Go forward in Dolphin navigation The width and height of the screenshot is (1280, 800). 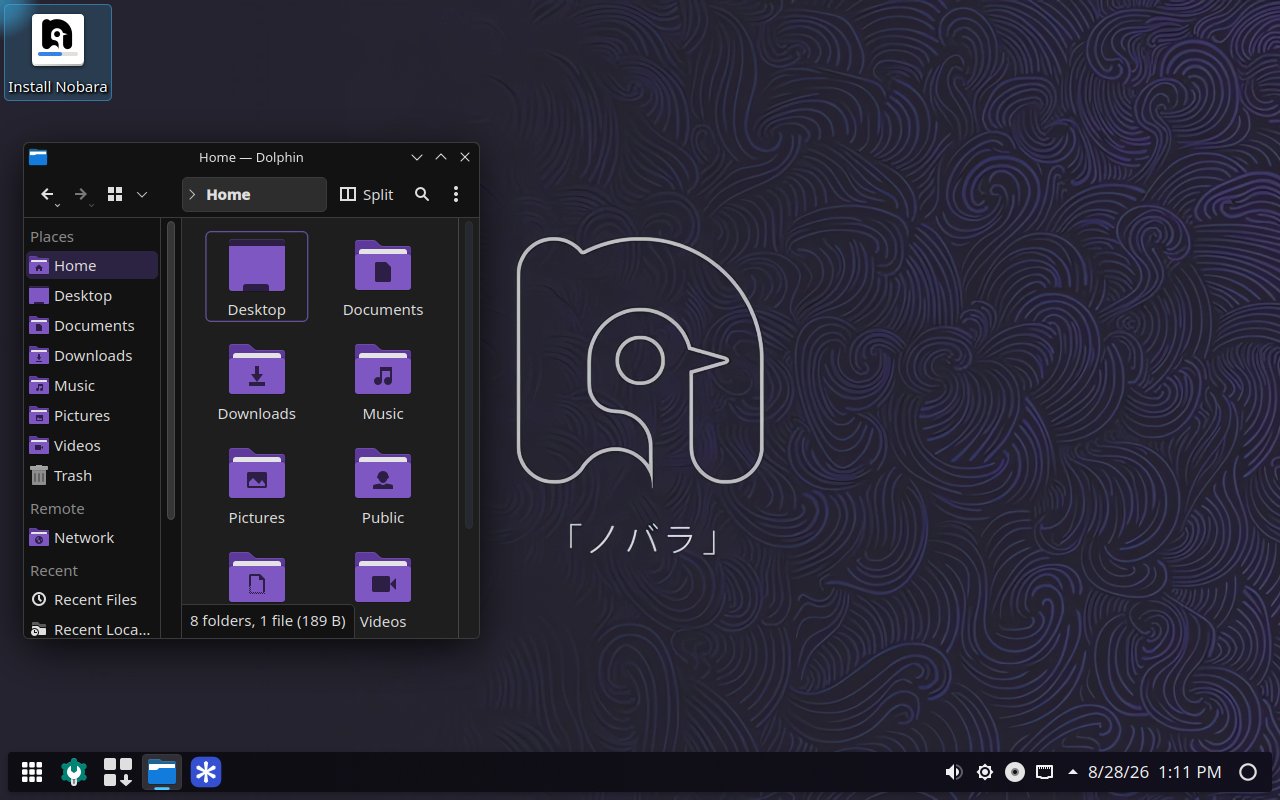(x=81, y=195)
